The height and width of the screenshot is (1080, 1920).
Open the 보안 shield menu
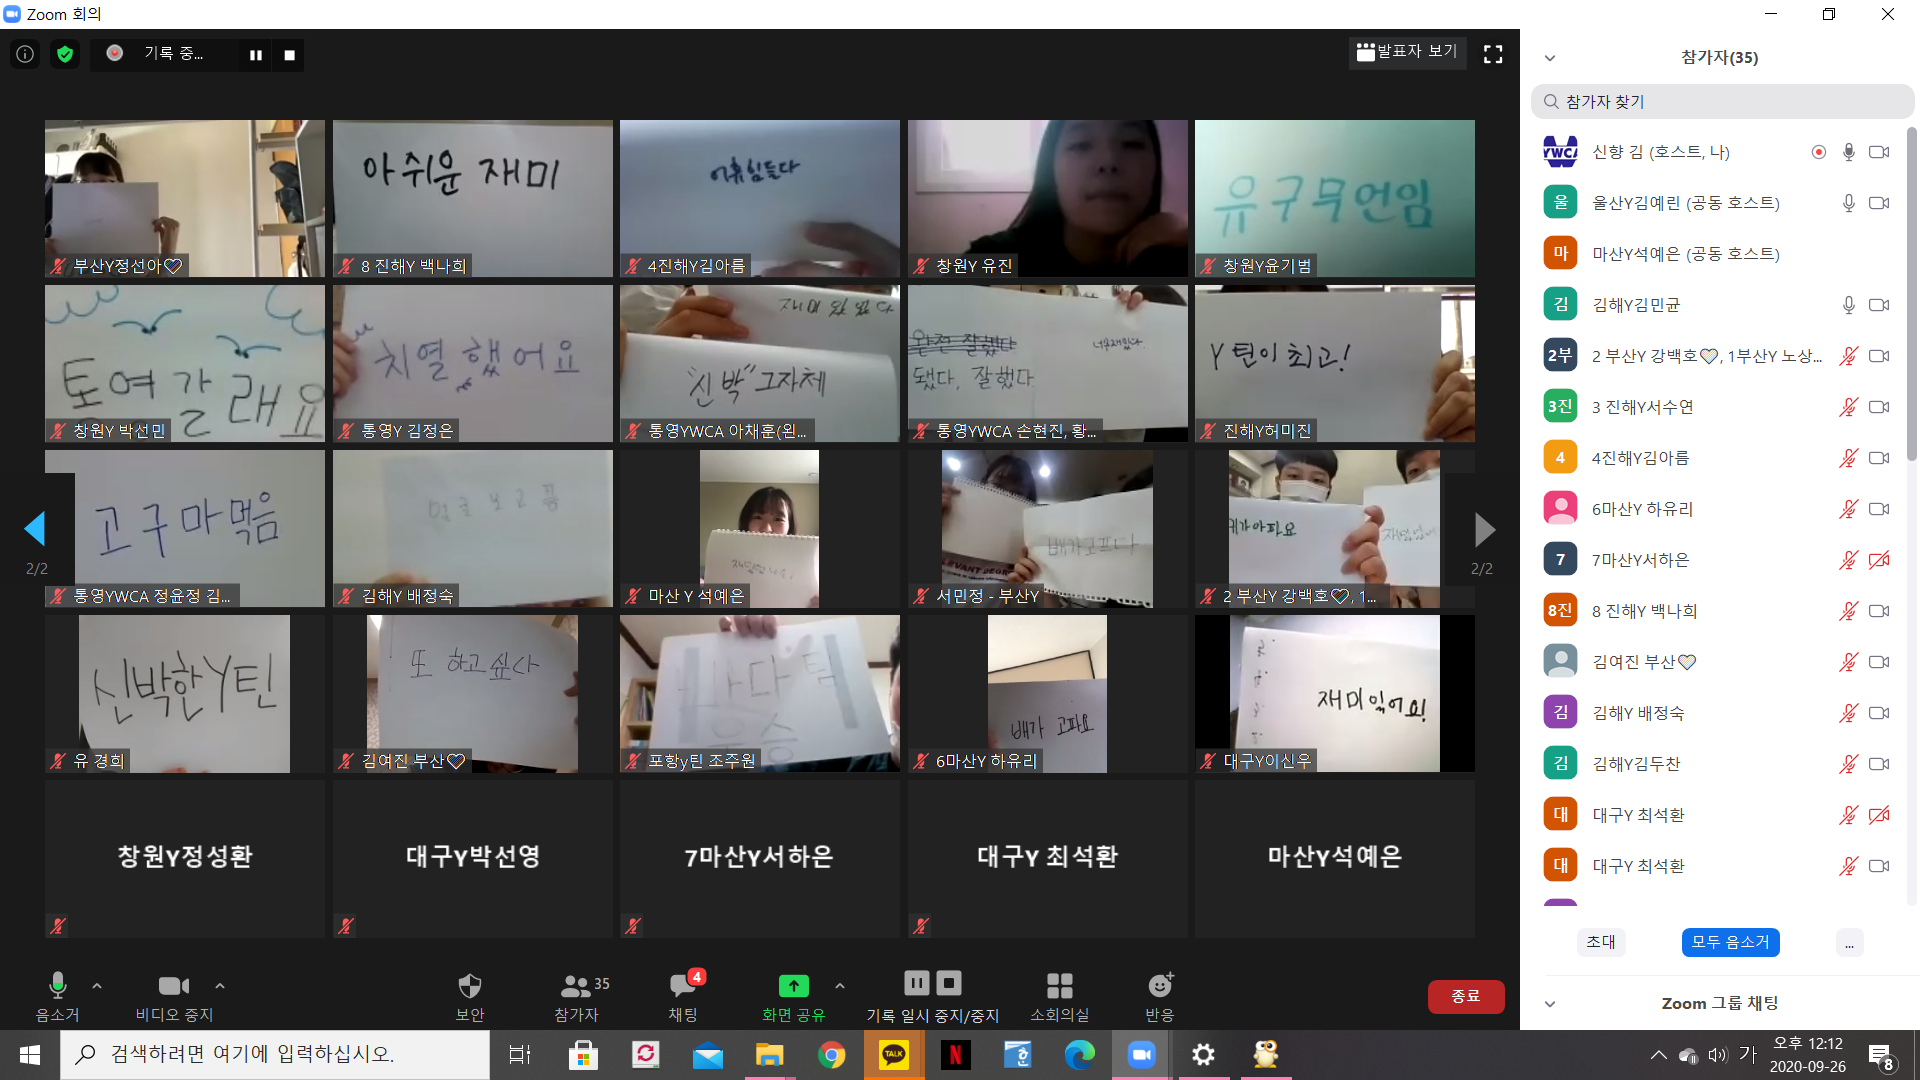[x=469, y=986]
